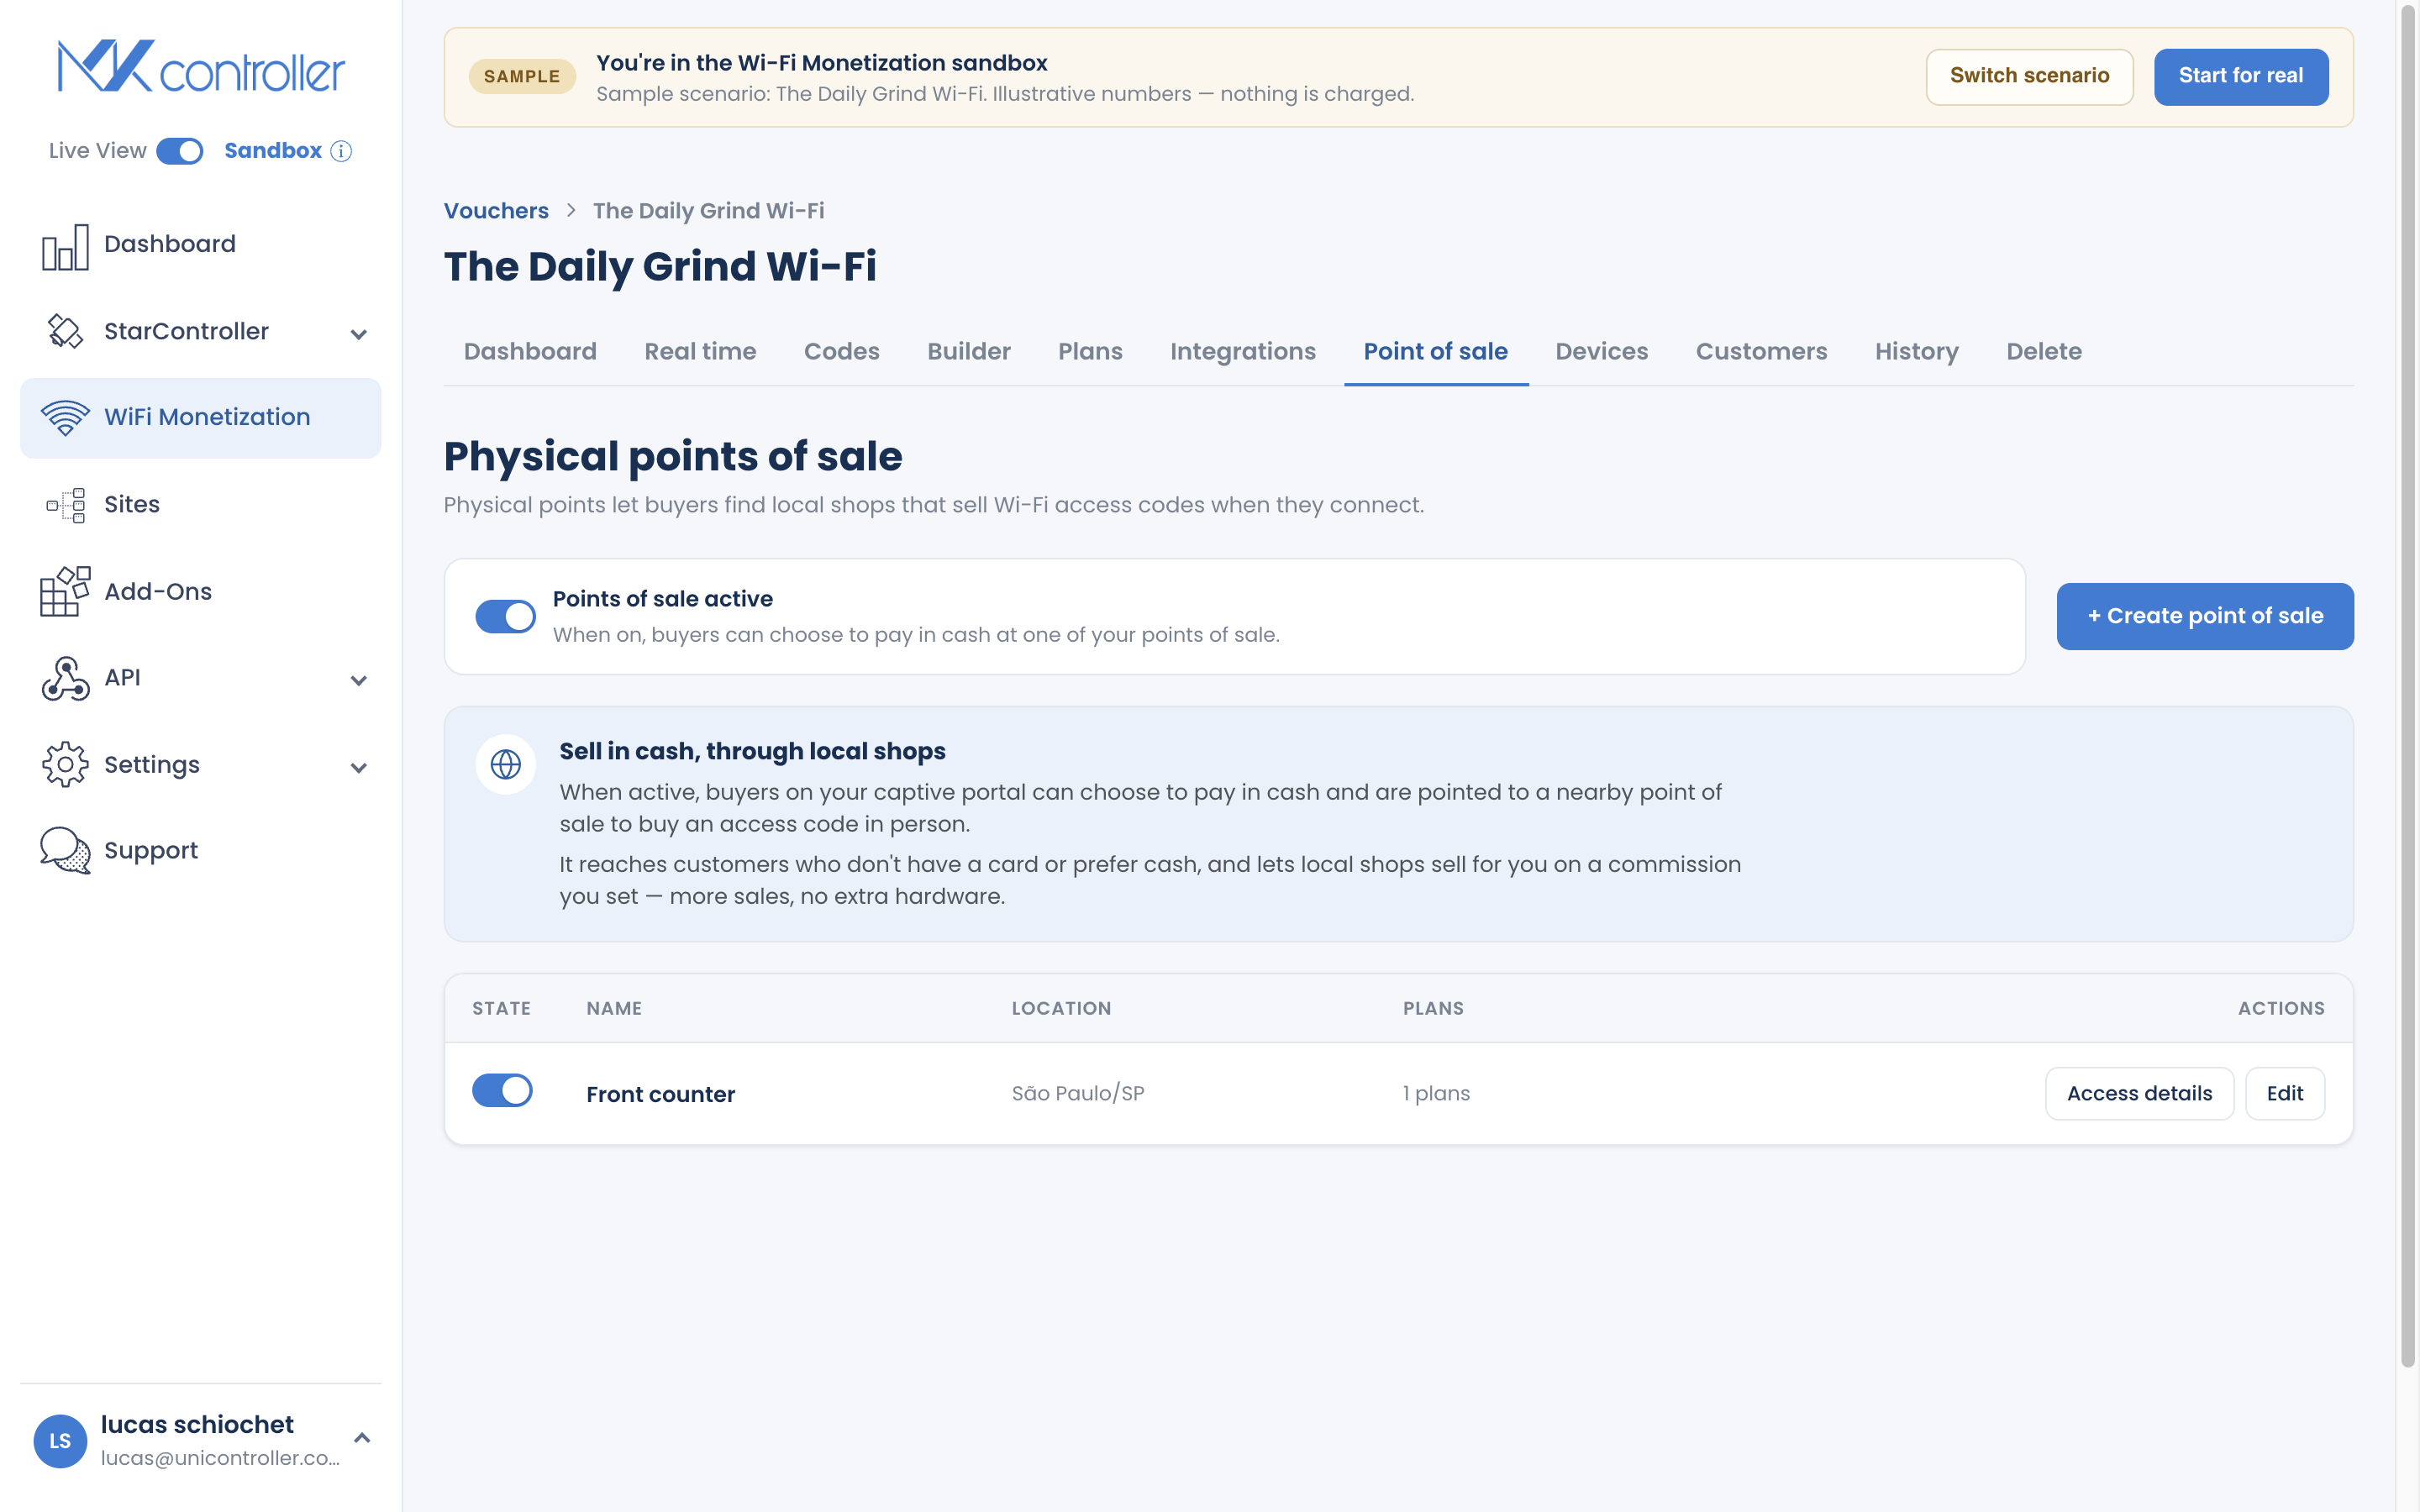This screenshot has width=2420, height=1512.
Task: Open the Builder tab
Action: tap(969, 351)
